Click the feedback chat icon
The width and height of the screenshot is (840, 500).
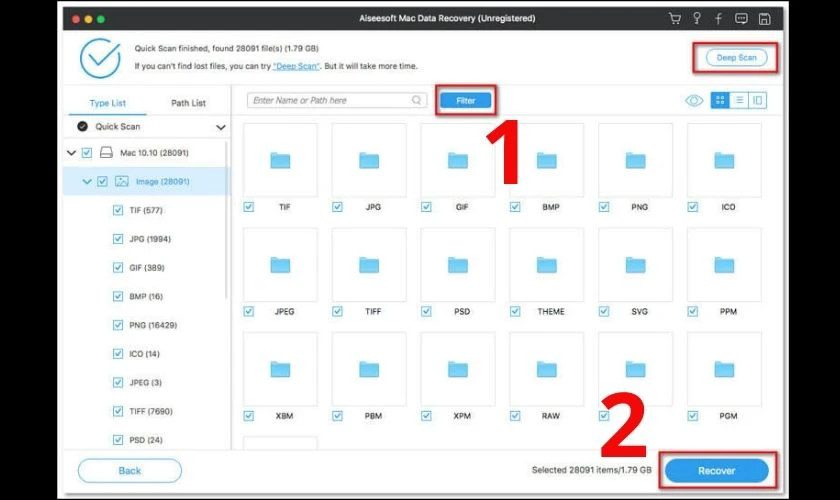tap(740, 19)
